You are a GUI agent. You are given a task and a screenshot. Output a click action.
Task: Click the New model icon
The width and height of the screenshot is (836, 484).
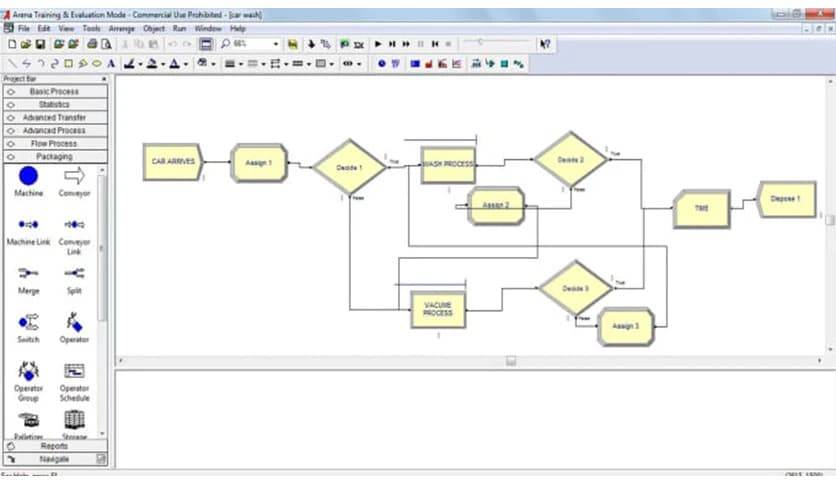12,44
